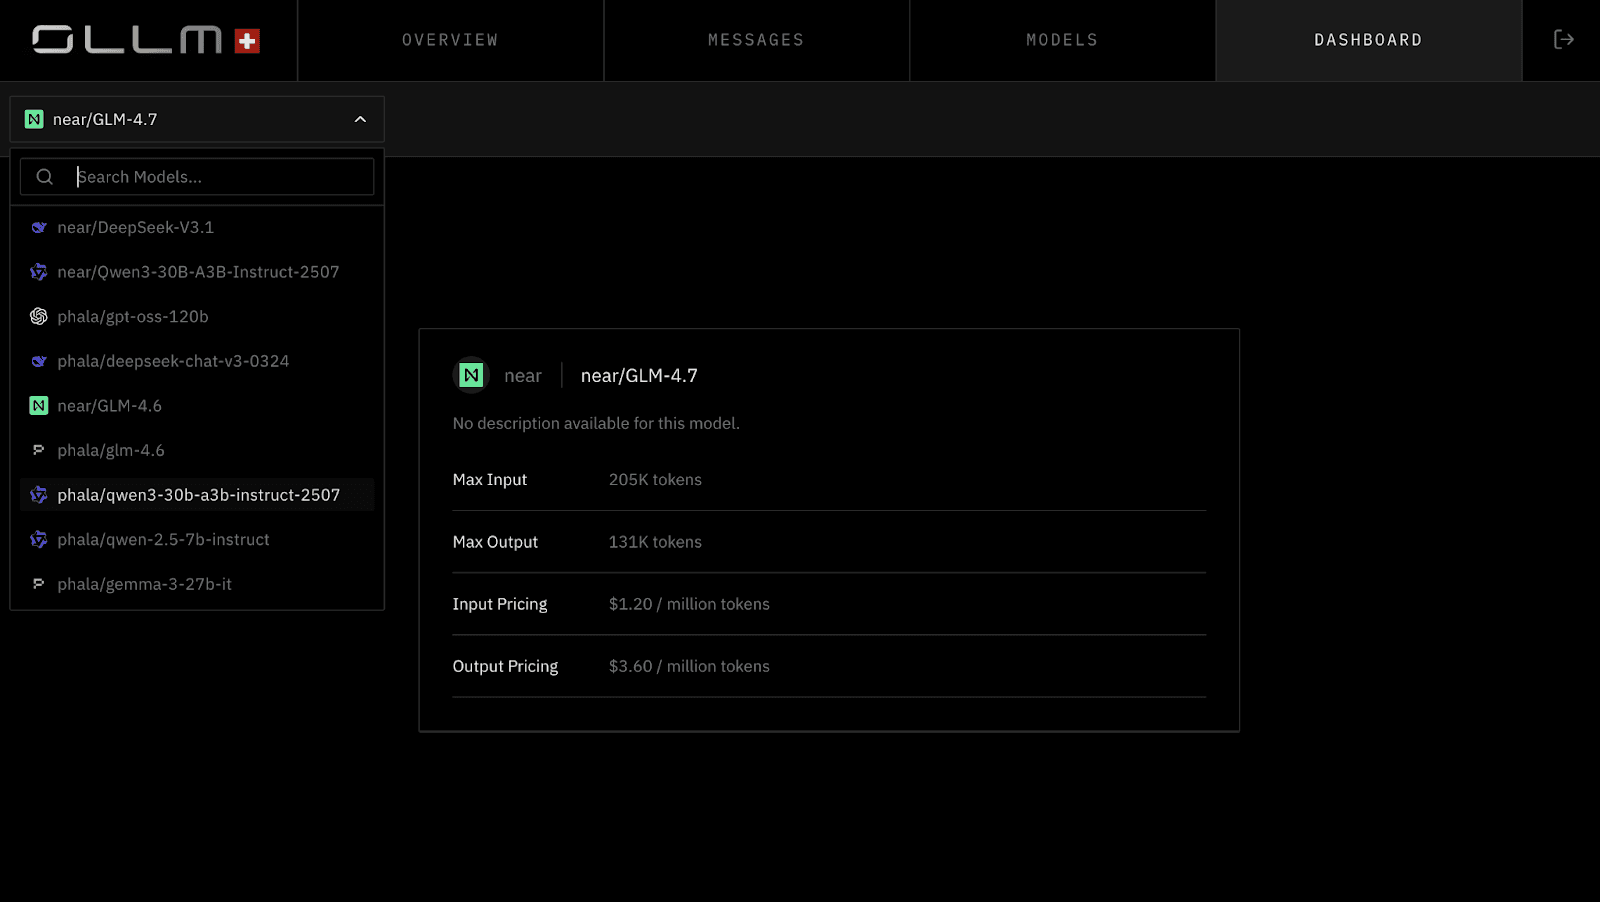Click the red Swiss cross badge
This screenshot has width=1600, height=902.
pyautogui.click(x=247, y=41)
